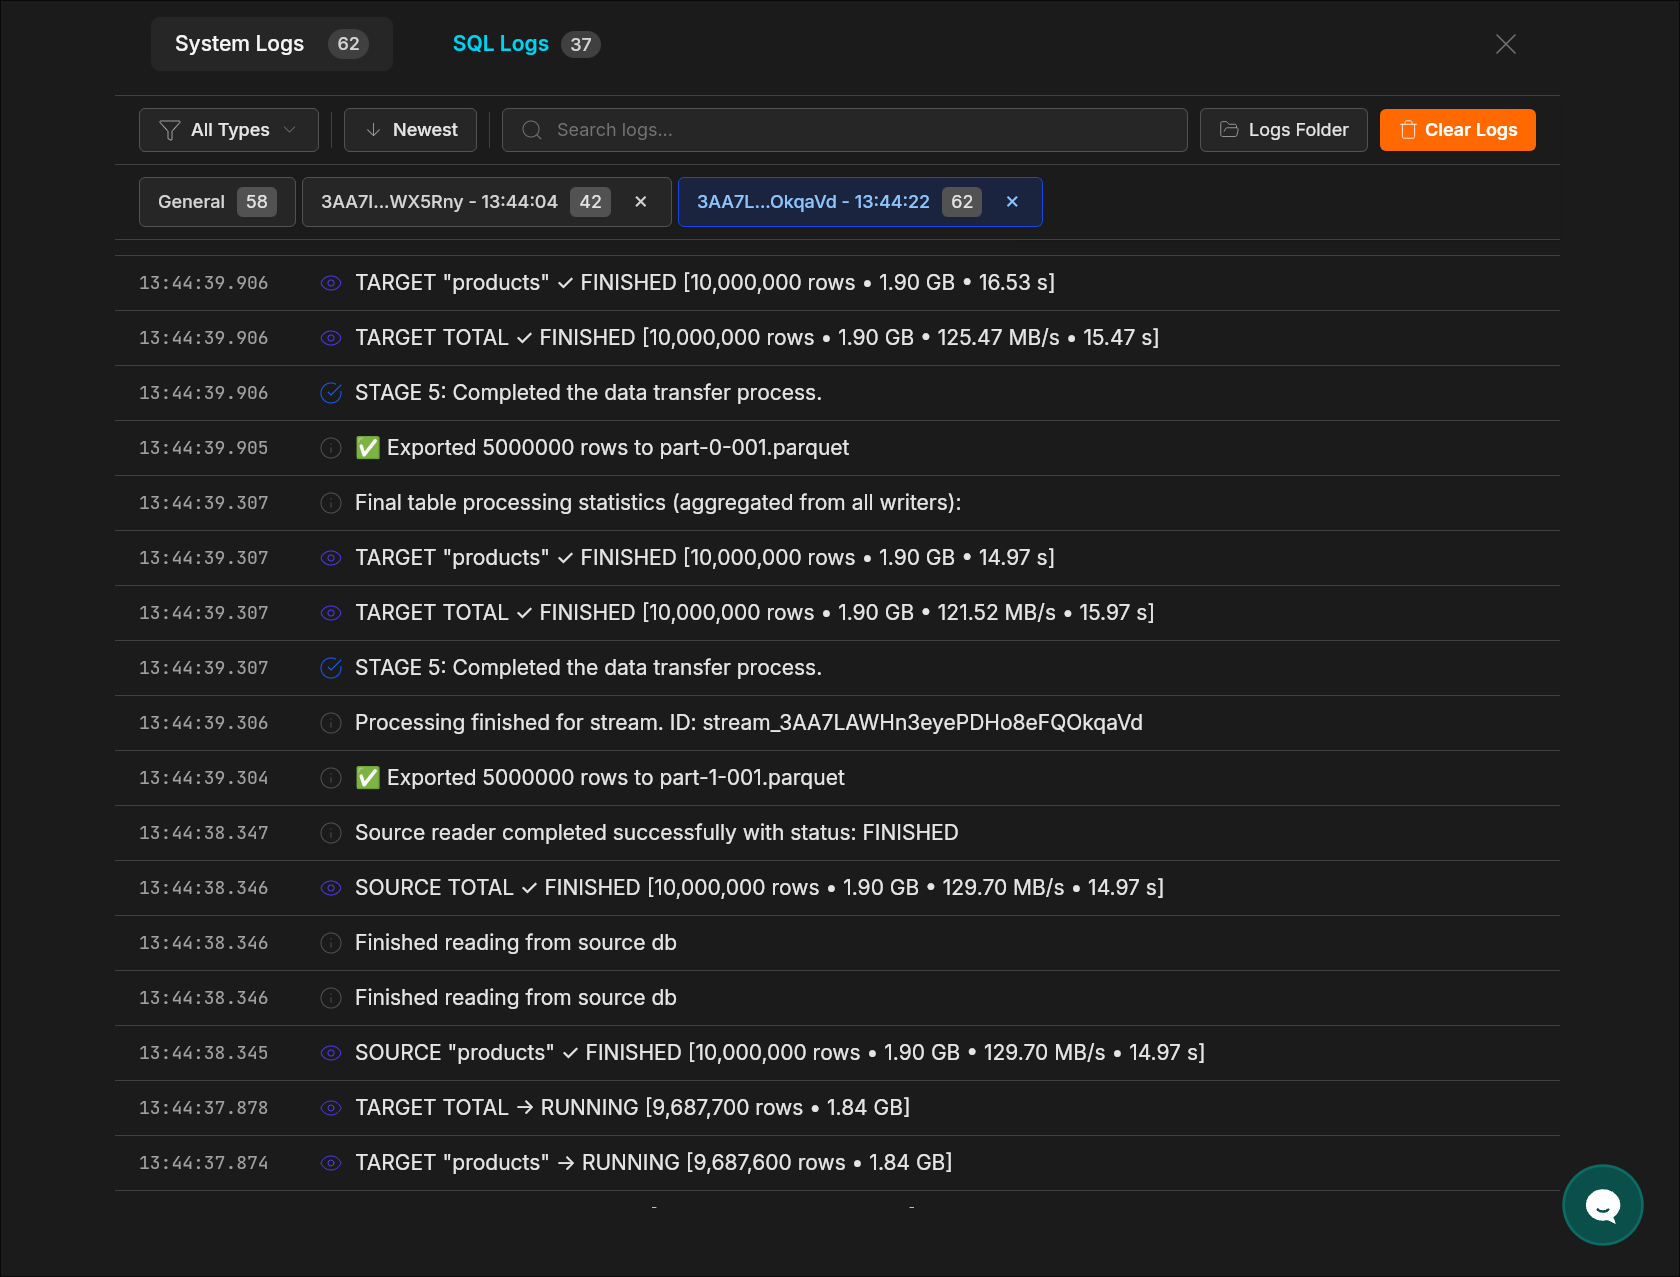Click the orange Clear Logs button

[x=1458, y=130]
